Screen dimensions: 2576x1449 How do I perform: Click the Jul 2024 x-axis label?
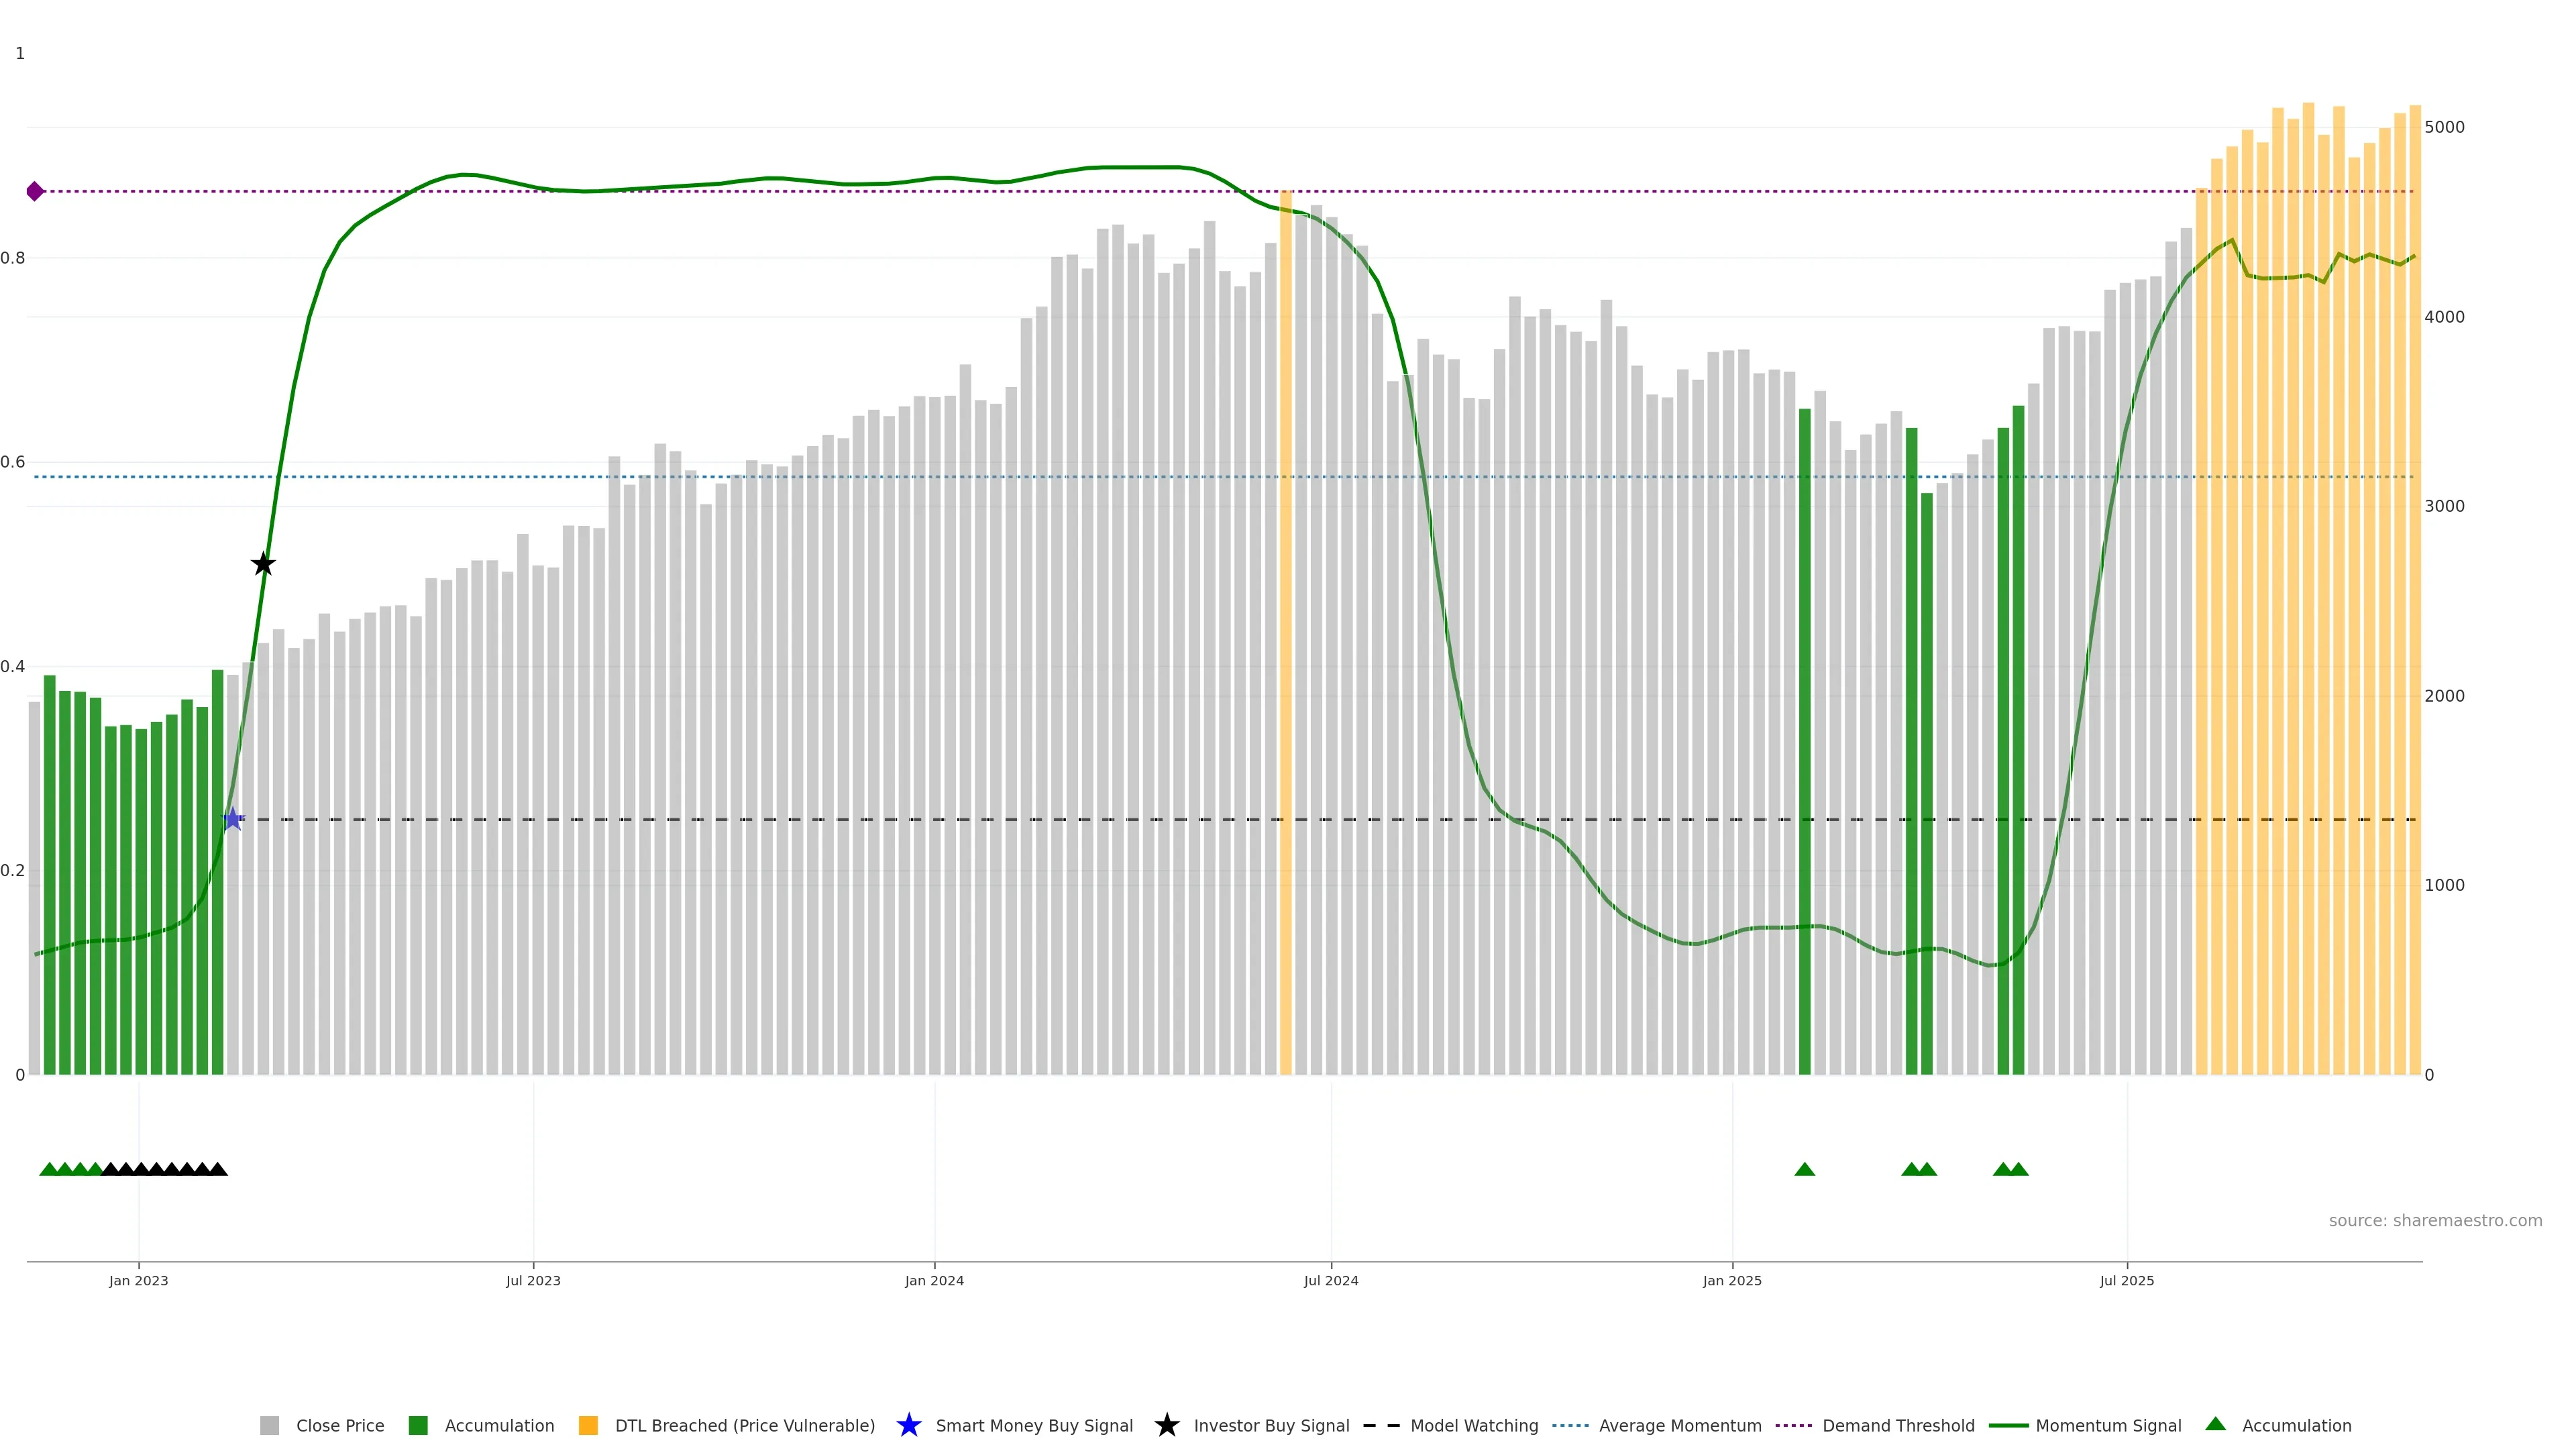(1330, 1280)
